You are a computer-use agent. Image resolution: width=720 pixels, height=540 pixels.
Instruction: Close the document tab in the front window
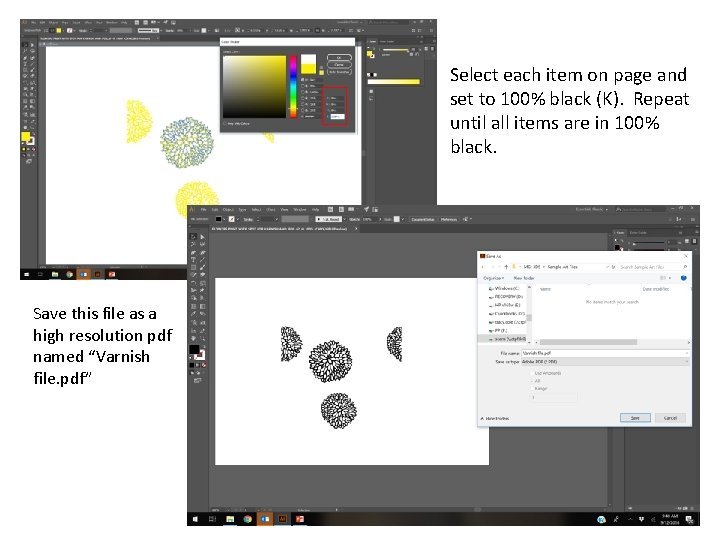pyautogui.click(x=356, y=228)
